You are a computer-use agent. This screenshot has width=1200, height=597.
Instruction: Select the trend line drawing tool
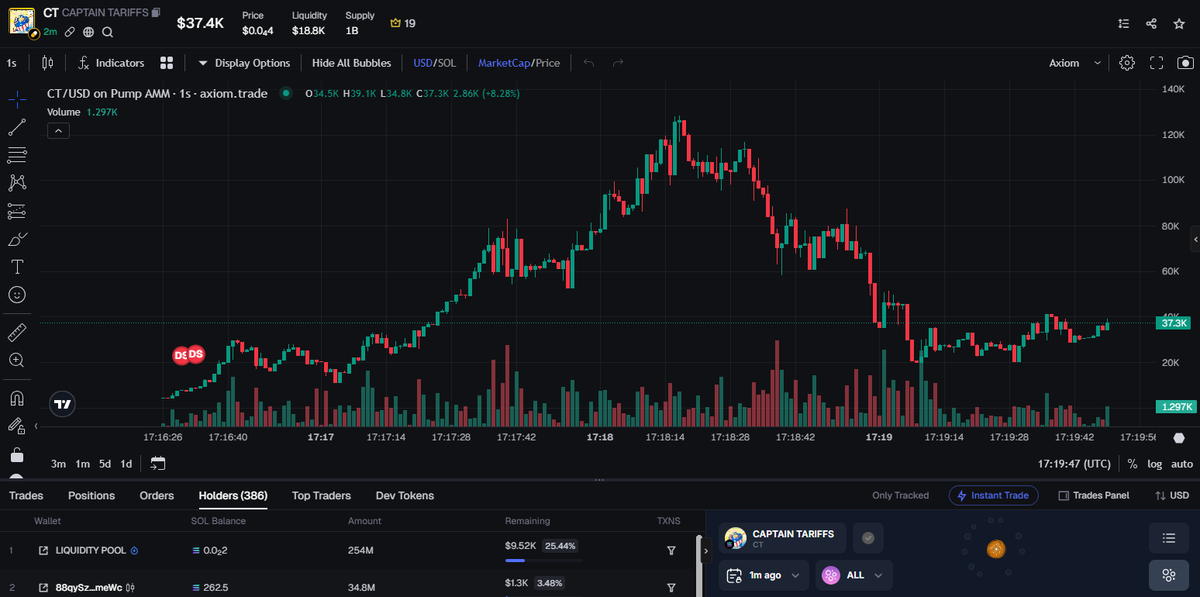pos(17,127)
